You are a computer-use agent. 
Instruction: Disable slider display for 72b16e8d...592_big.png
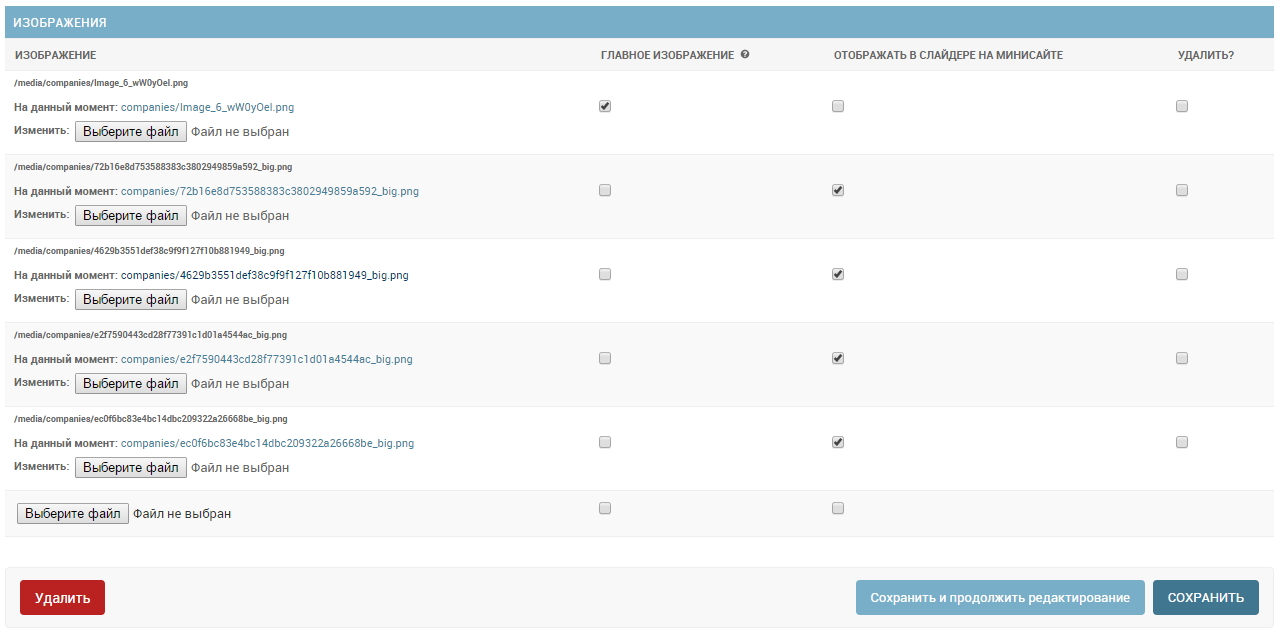tap(838, 190)
